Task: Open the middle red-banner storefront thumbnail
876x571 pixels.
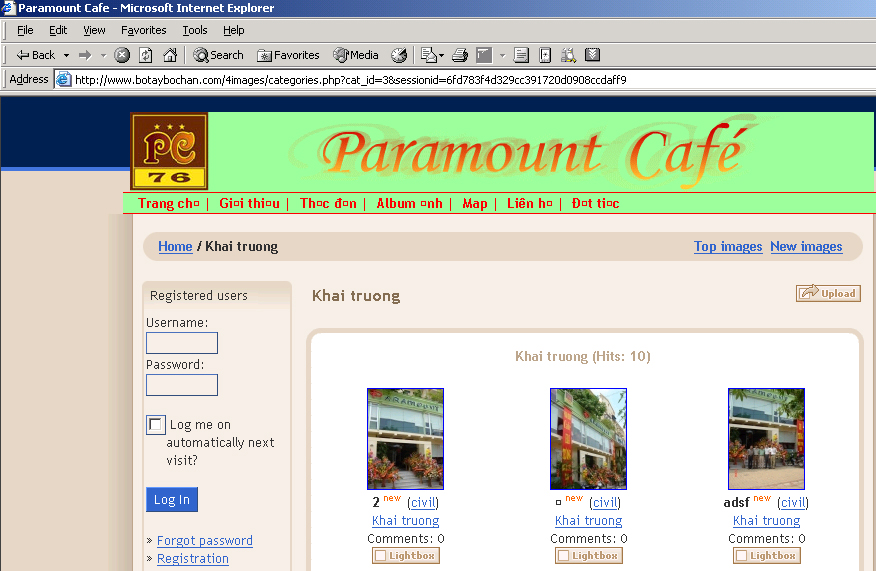Action: click(x=588, y=439)
